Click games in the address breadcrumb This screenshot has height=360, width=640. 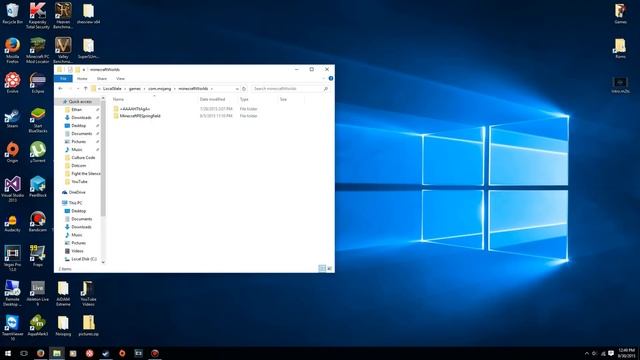[x=135, y=89]
